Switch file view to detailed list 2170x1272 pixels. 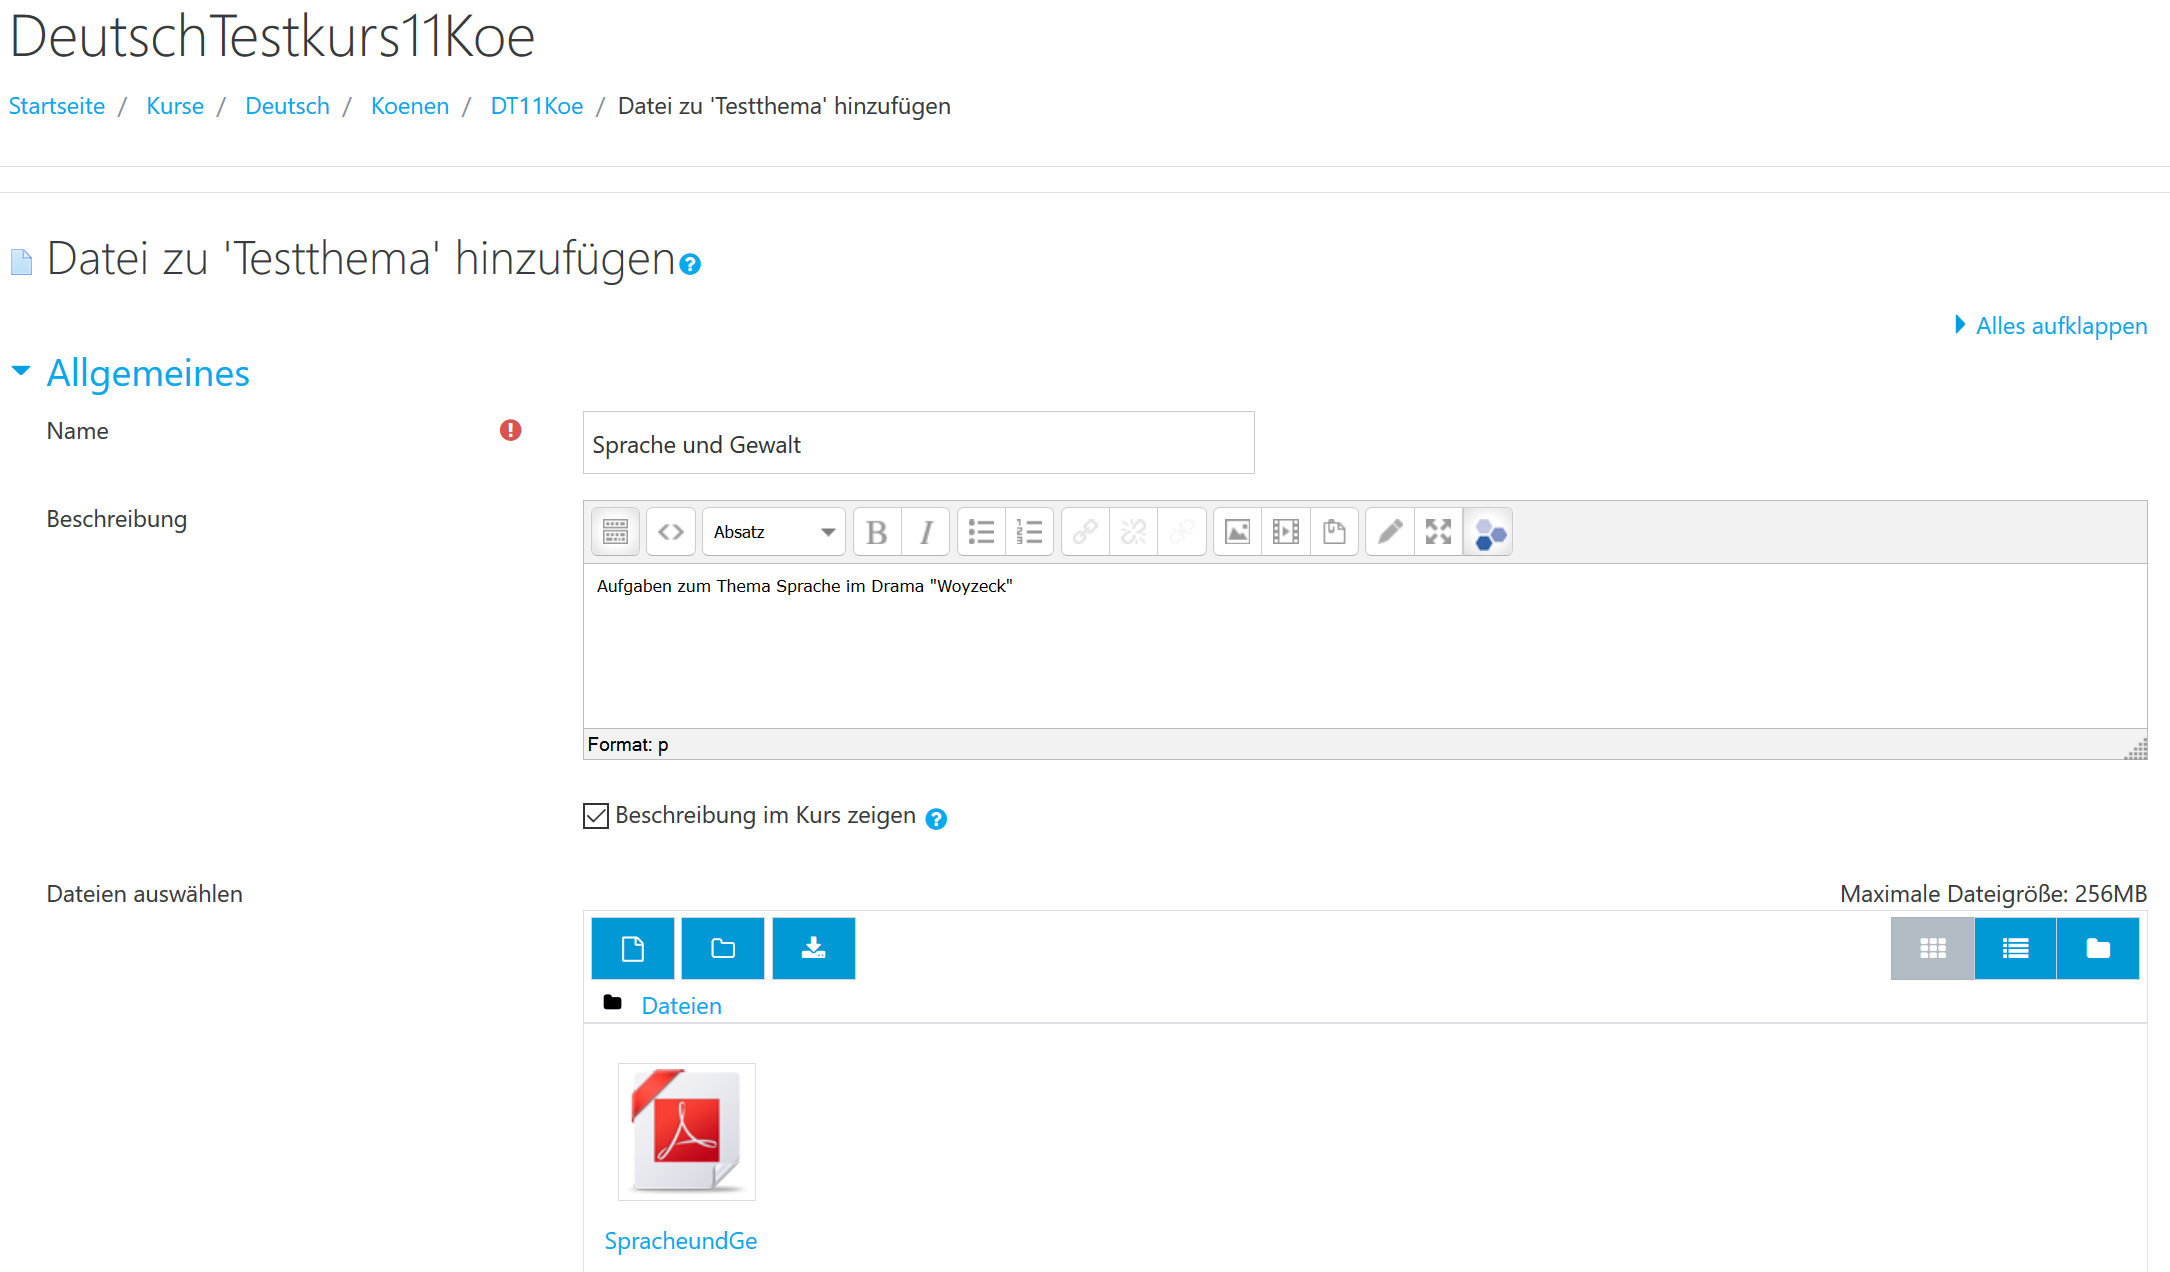point(2015,948)
